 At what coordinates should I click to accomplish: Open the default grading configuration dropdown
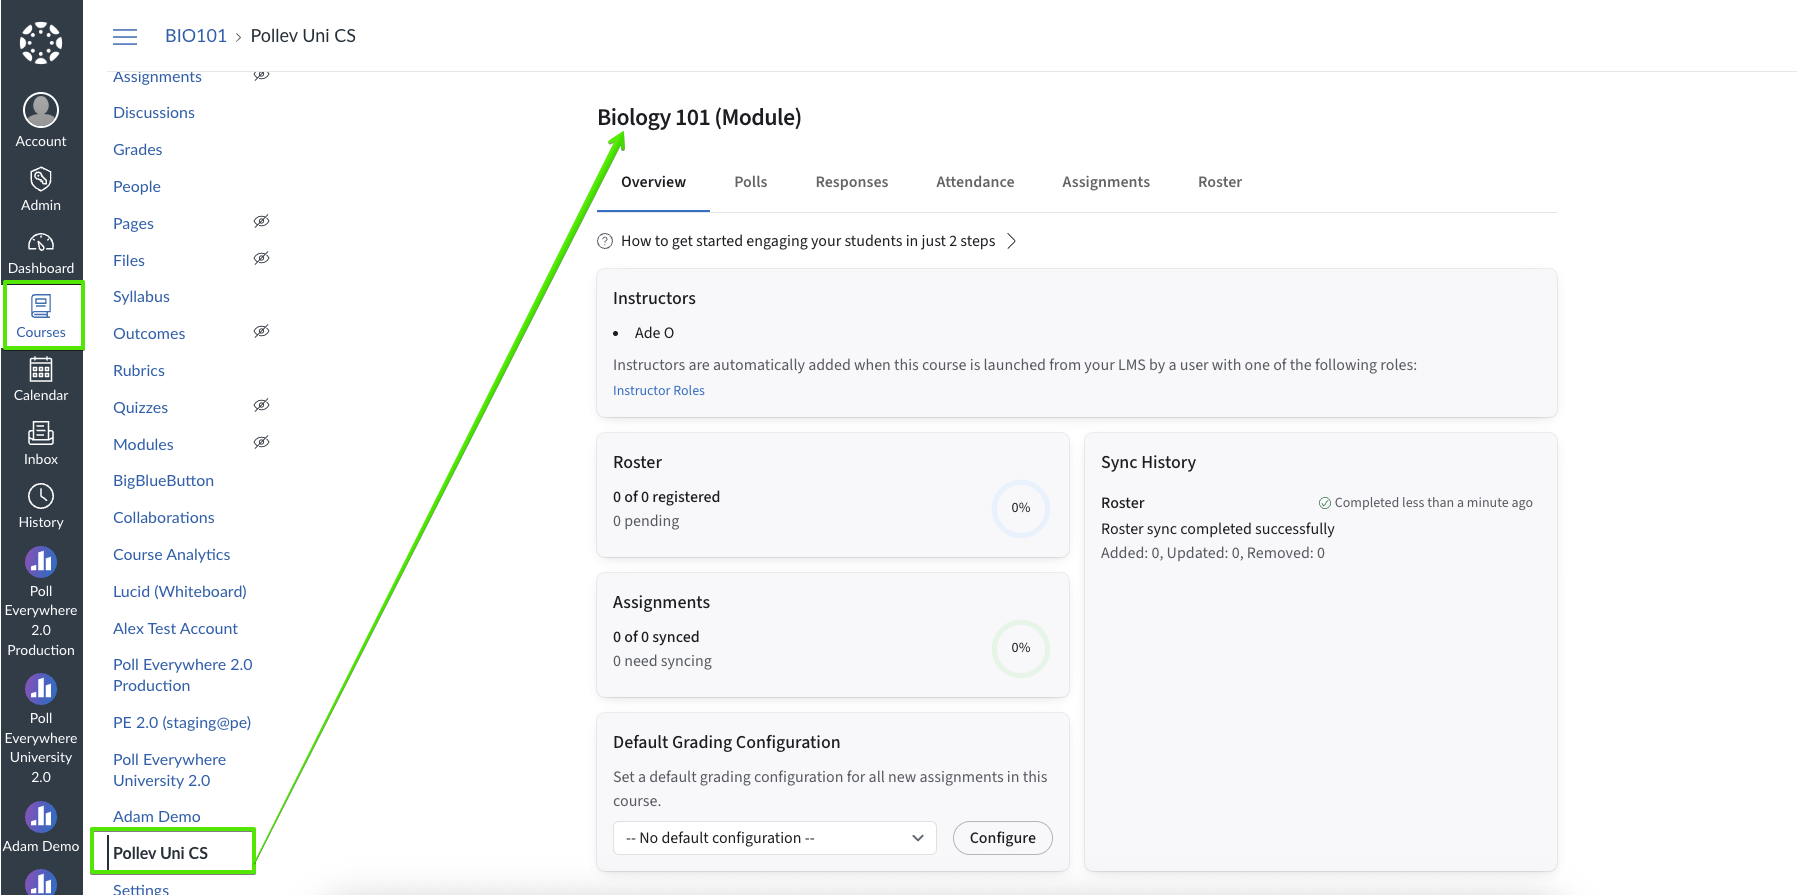tap(773, 838)
